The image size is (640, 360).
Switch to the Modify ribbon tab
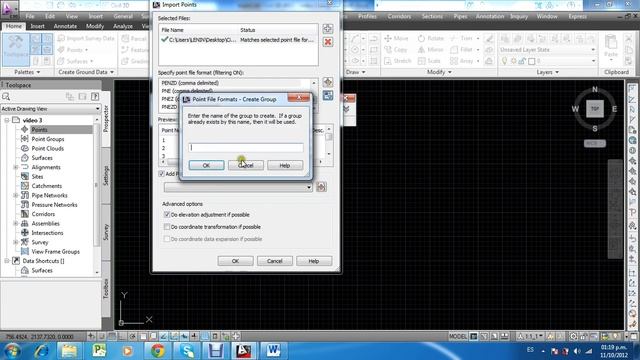[95, 26]
